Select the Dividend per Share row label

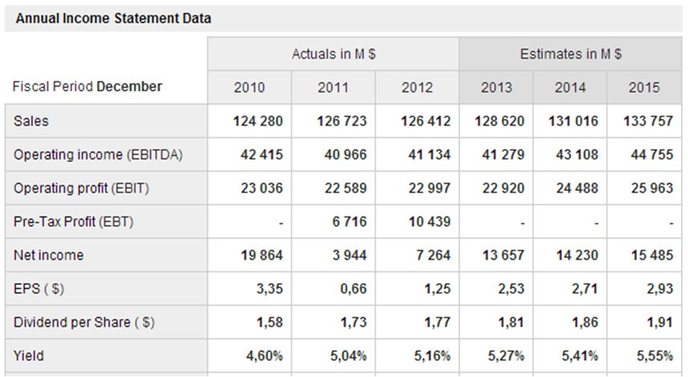(x=84, y=322)
